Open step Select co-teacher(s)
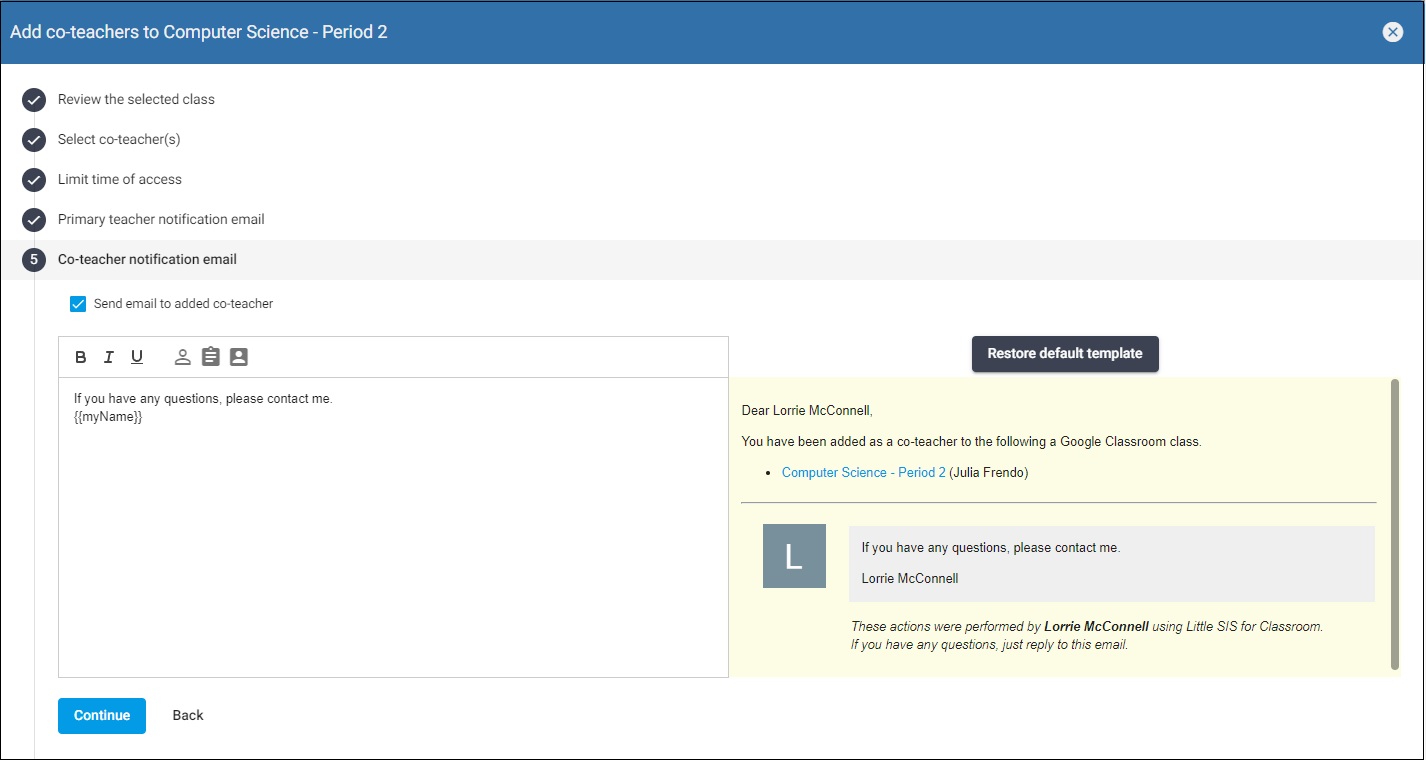The image size is (1426, 760). coord(119,139)
